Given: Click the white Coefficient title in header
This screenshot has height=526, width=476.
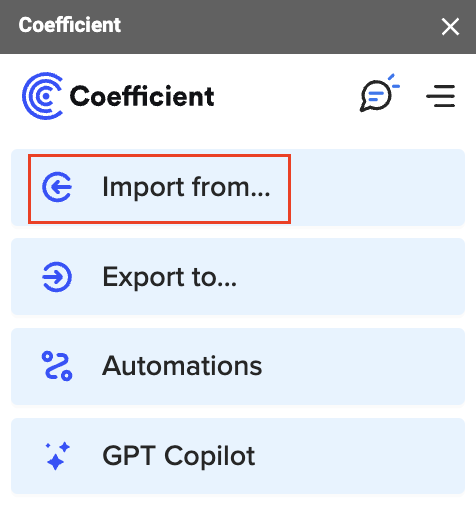Looking at the screenshot, I should pos(70,25).
